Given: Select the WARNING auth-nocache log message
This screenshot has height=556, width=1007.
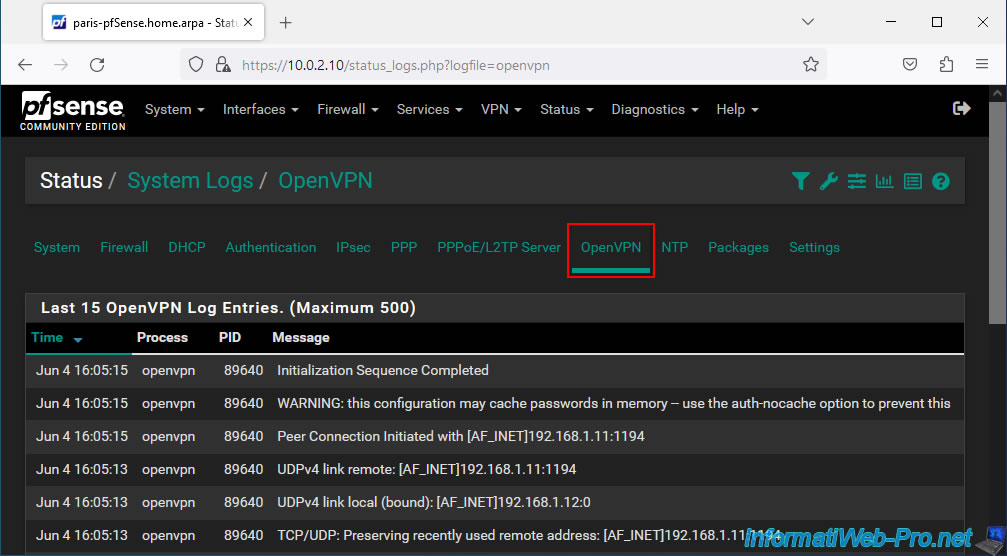Looking at the screenshot, I should pos(613,404).
